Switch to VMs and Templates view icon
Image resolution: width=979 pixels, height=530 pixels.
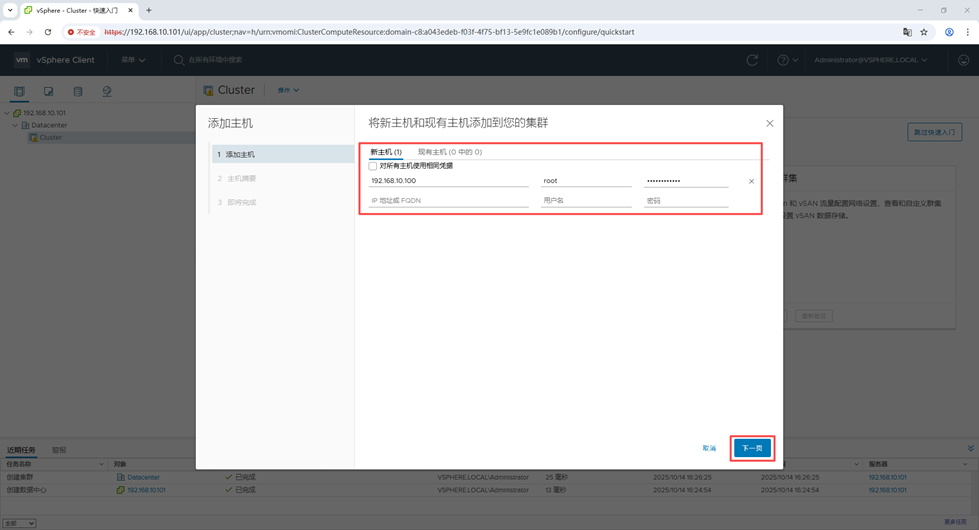[48, 91]
